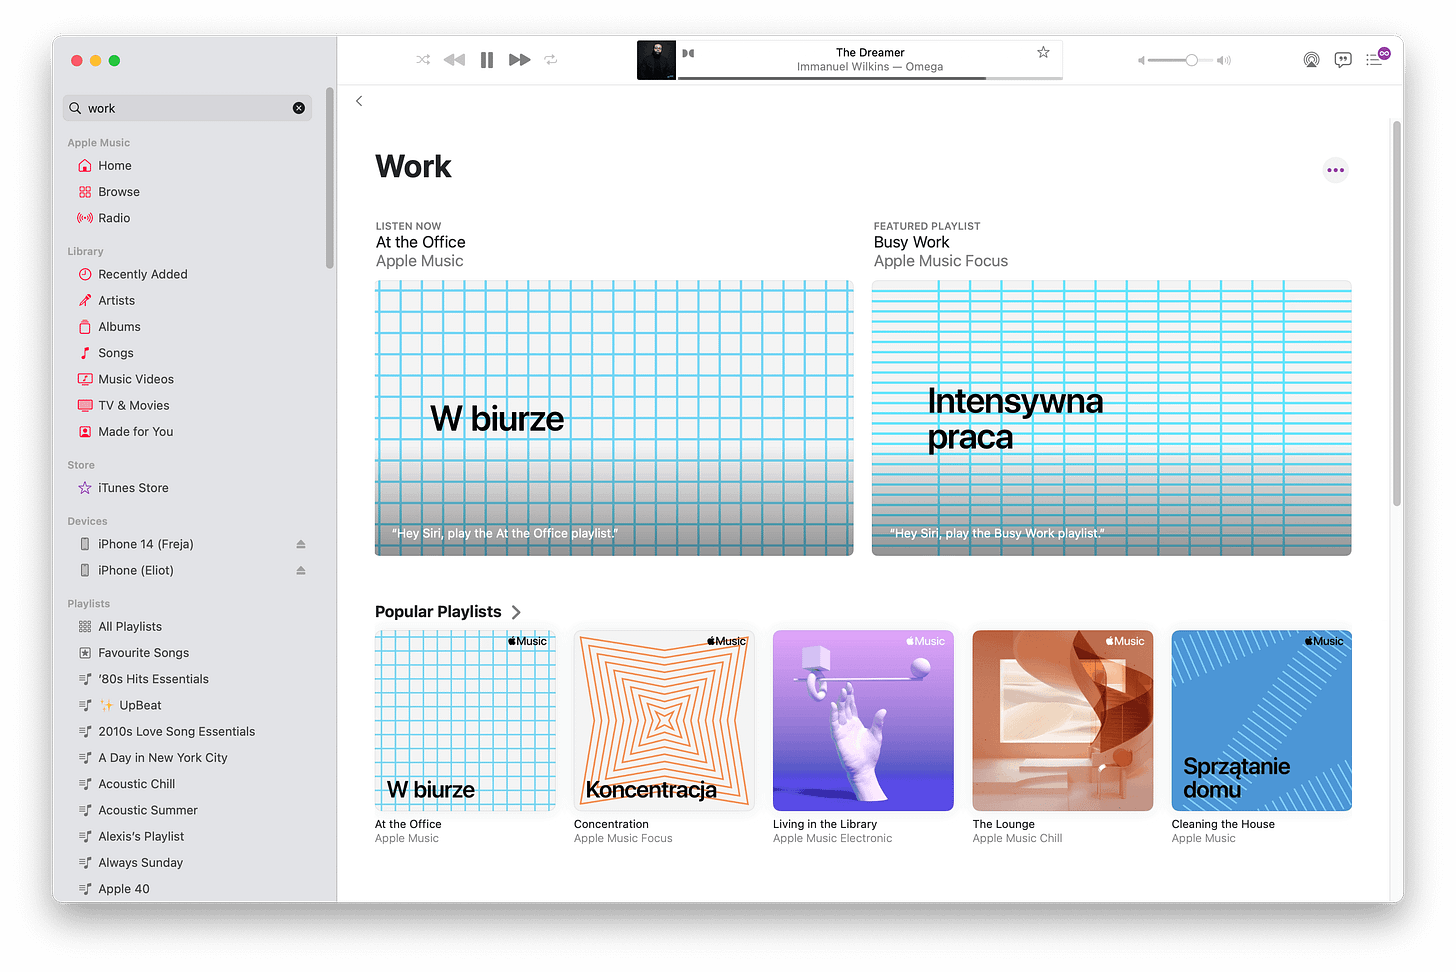Open The Lounge playlist cover
Viewport: 1456px width, 972px height.
point(1063,720)
